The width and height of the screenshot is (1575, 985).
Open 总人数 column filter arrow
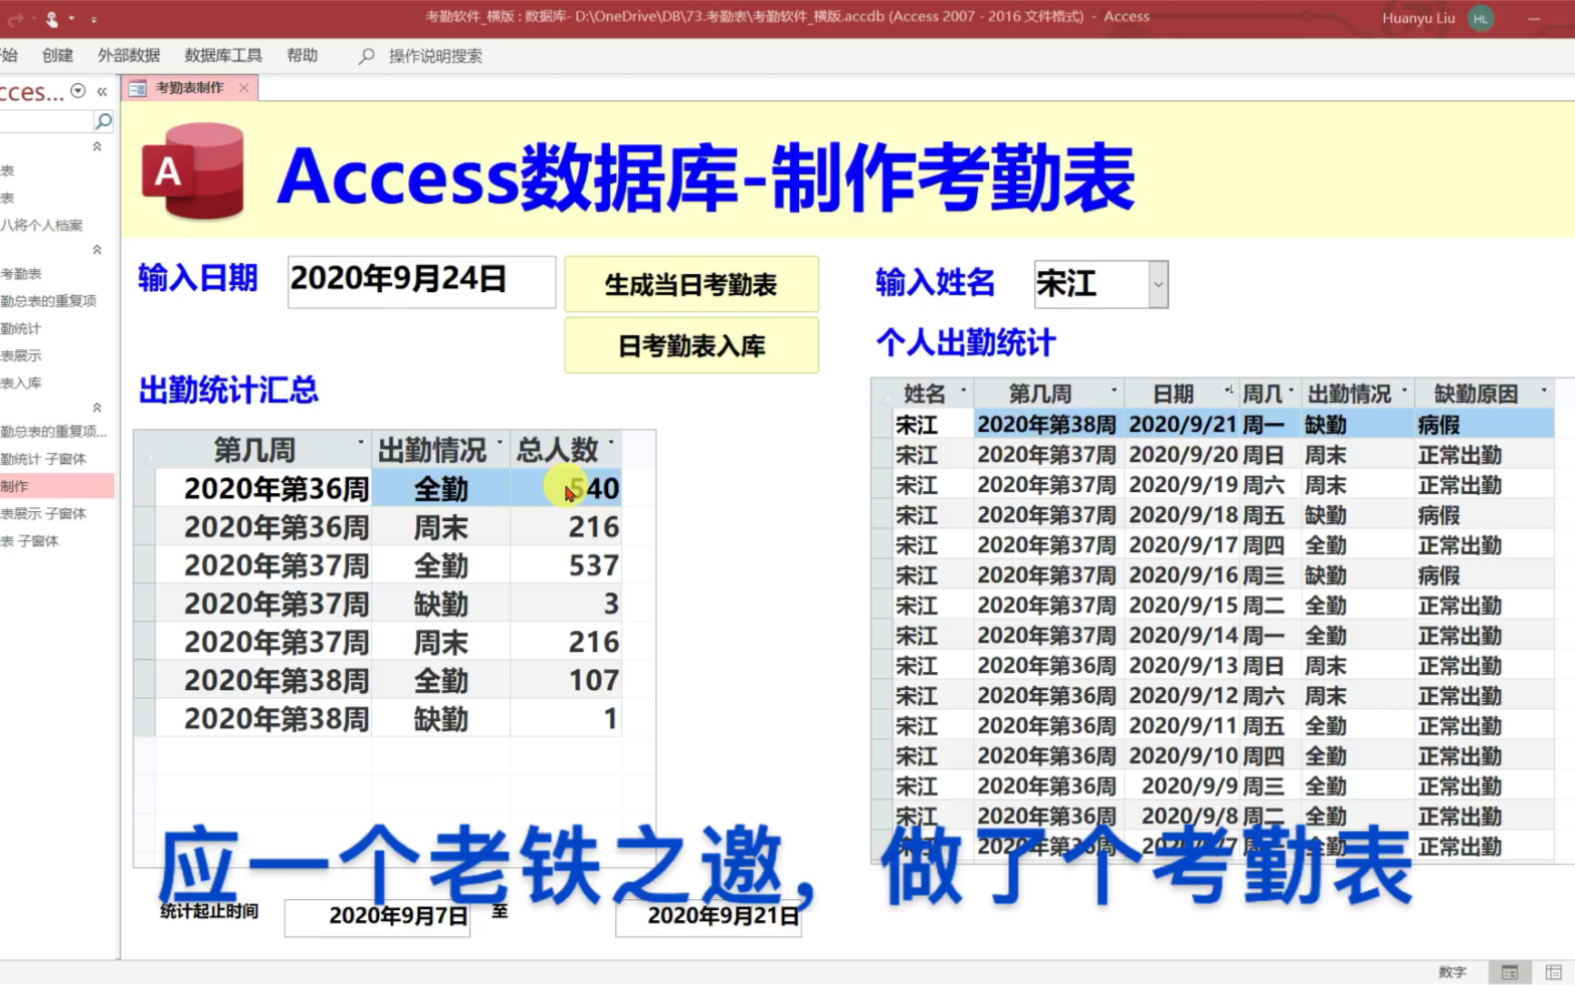tap(611, 443)
